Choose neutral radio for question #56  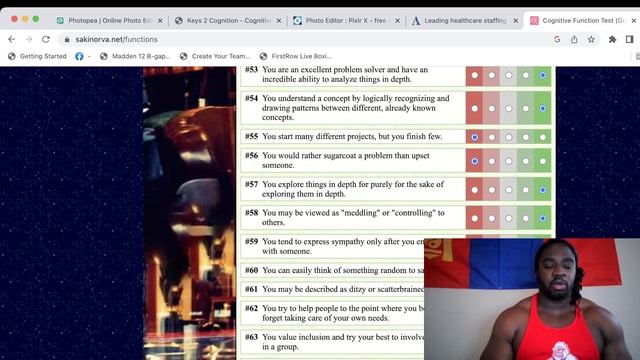pos(509,161)
